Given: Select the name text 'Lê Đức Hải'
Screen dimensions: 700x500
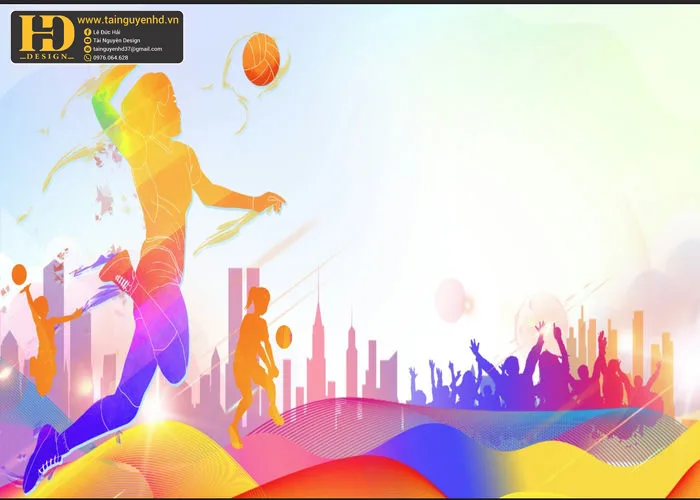Looking at the screenshot, I should [106, 32].
